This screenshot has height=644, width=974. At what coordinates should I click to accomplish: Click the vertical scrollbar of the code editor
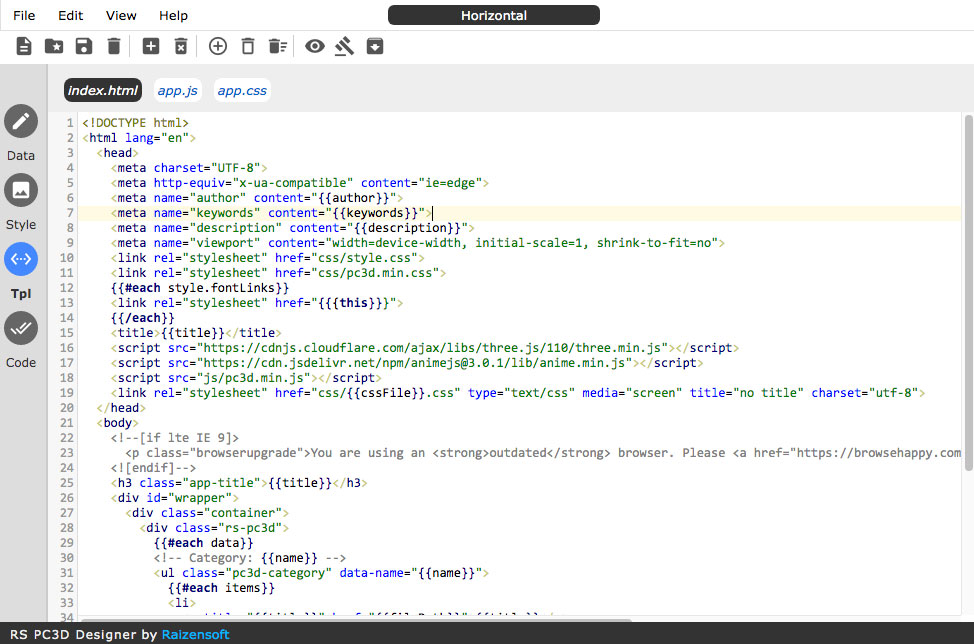tap(968, 292)
